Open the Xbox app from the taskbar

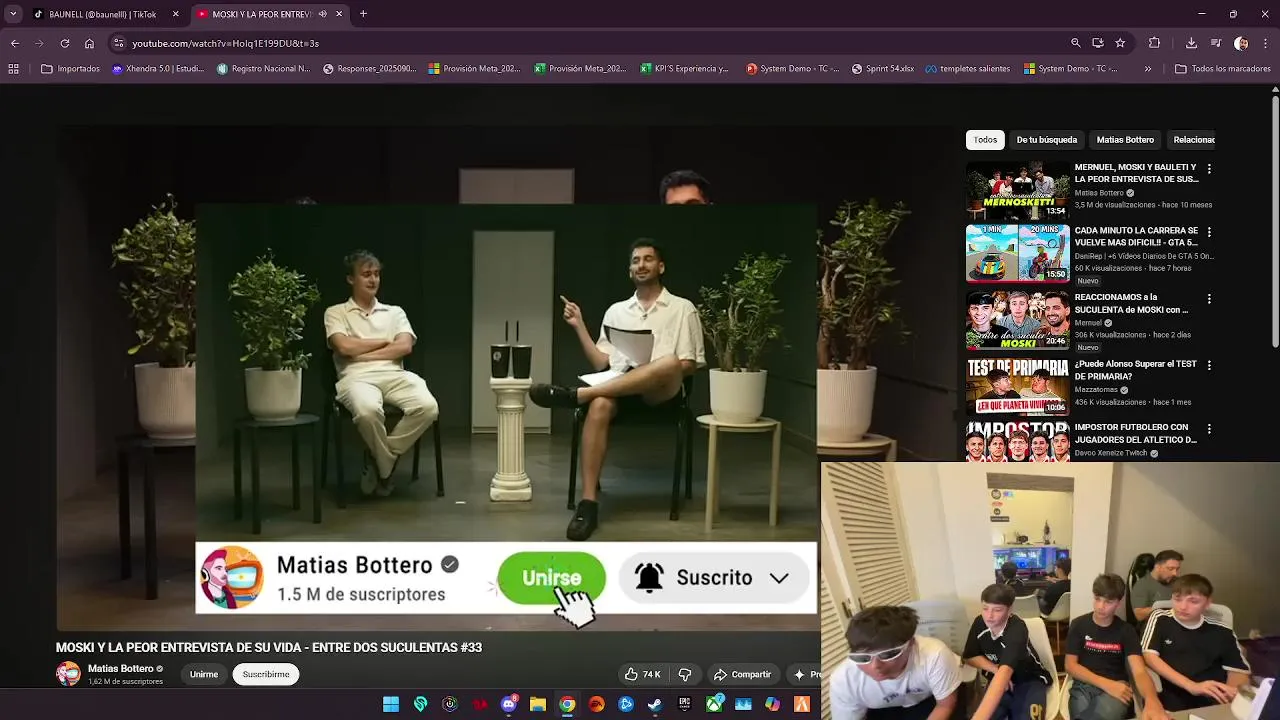click(714, 704)
